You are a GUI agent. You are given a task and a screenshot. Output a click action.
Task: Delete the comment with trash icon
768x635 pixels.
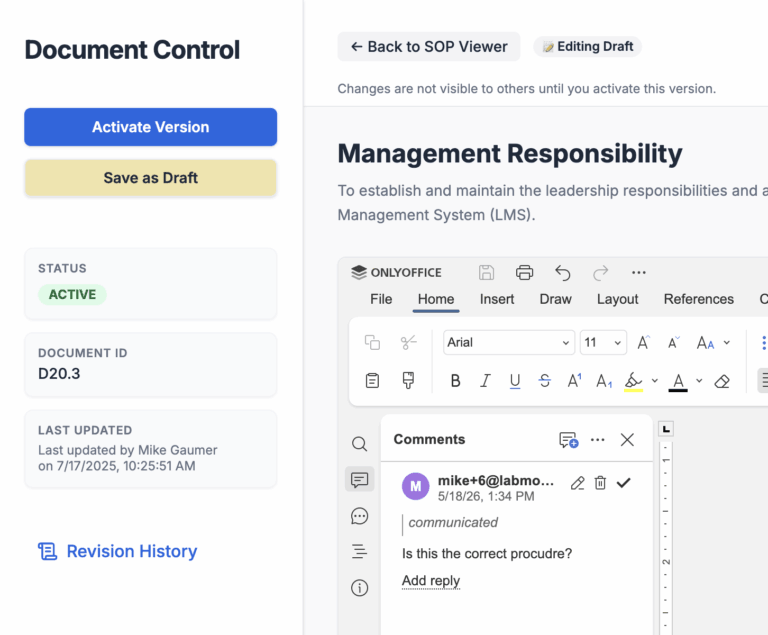point(600,483)
